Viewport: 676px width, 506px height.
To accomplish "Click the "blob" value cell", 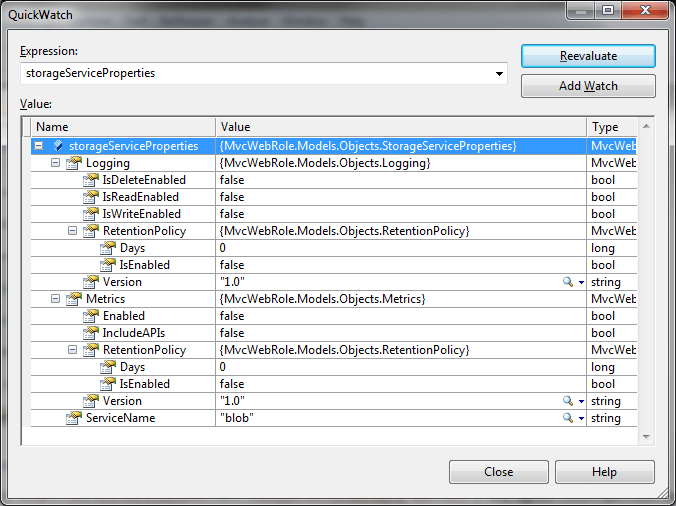I will [x=401, y=418].
